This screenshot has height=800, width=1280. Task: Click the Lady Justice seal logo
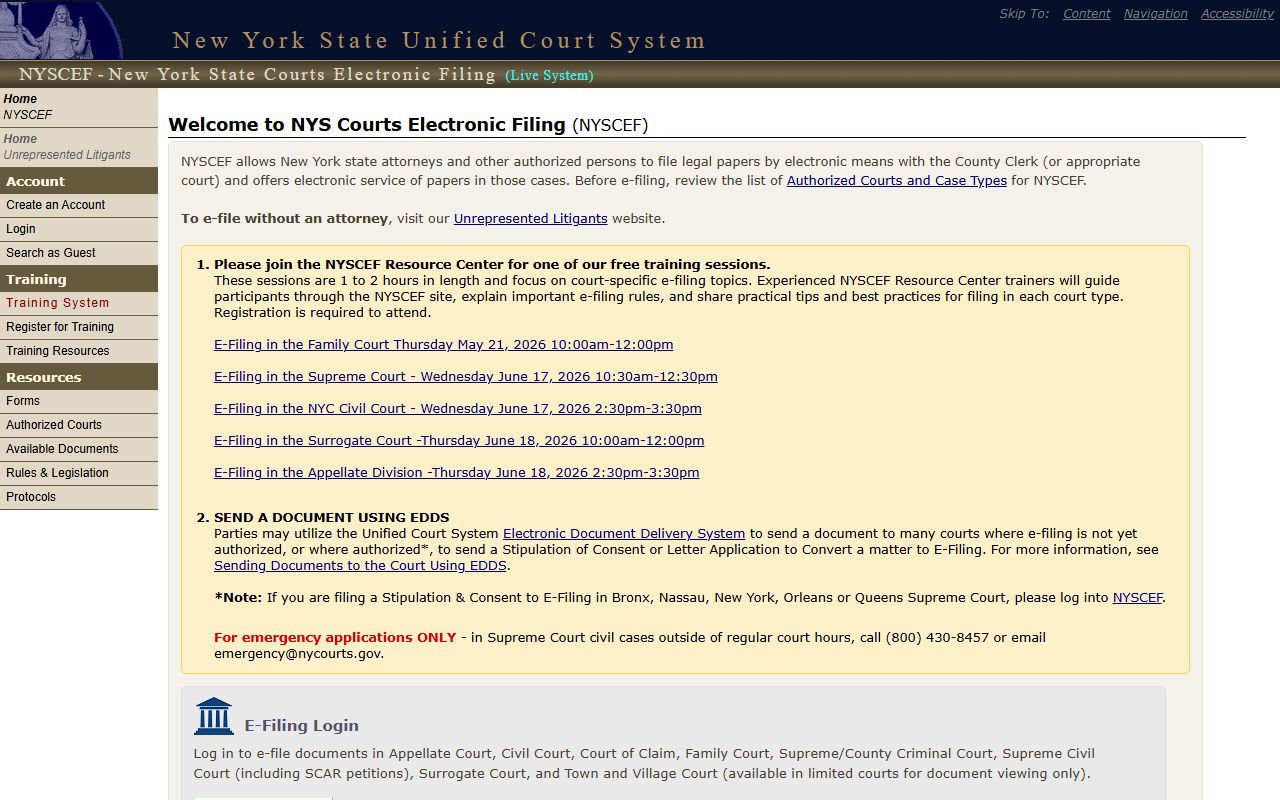(x=61, y=30)
